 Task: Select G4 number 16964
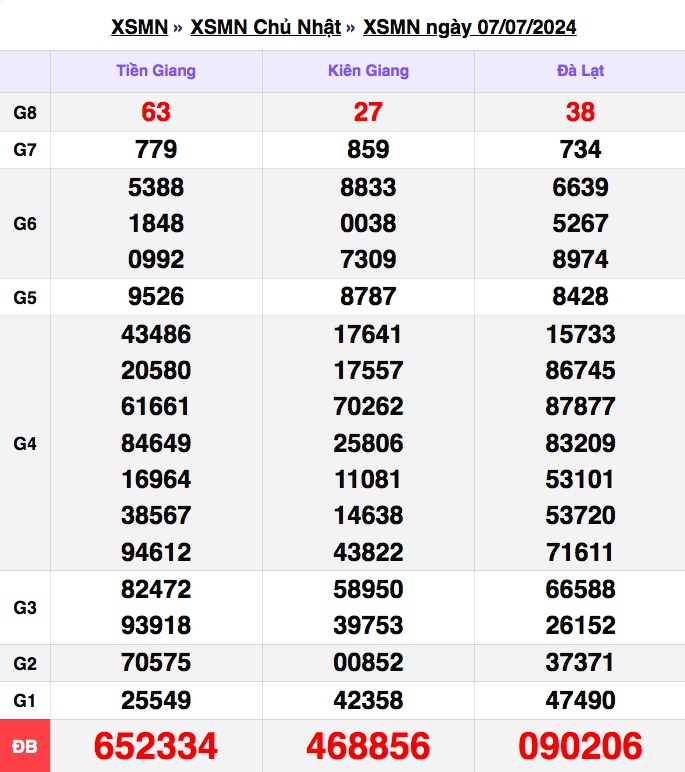click(x=156, y=480)
